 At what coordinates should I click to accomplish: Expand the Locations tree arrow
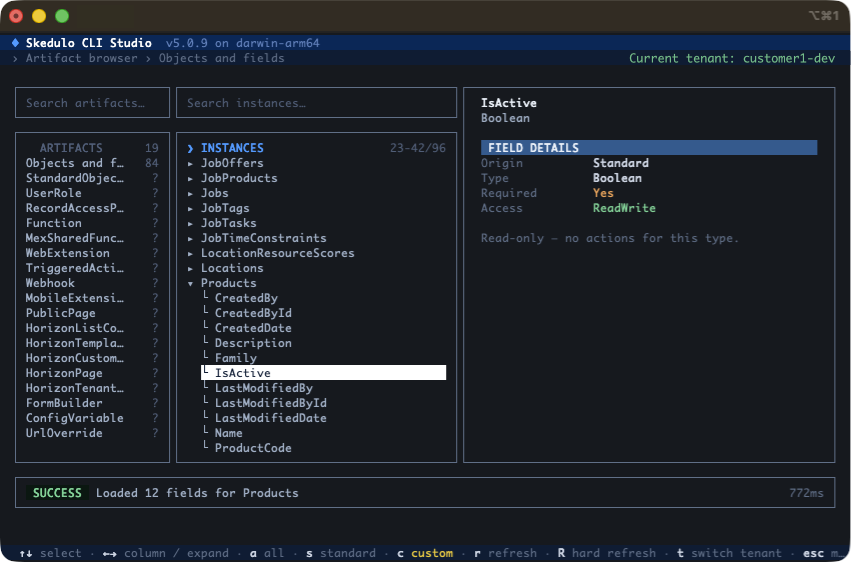pyautogui.click(x=190, y=268)
